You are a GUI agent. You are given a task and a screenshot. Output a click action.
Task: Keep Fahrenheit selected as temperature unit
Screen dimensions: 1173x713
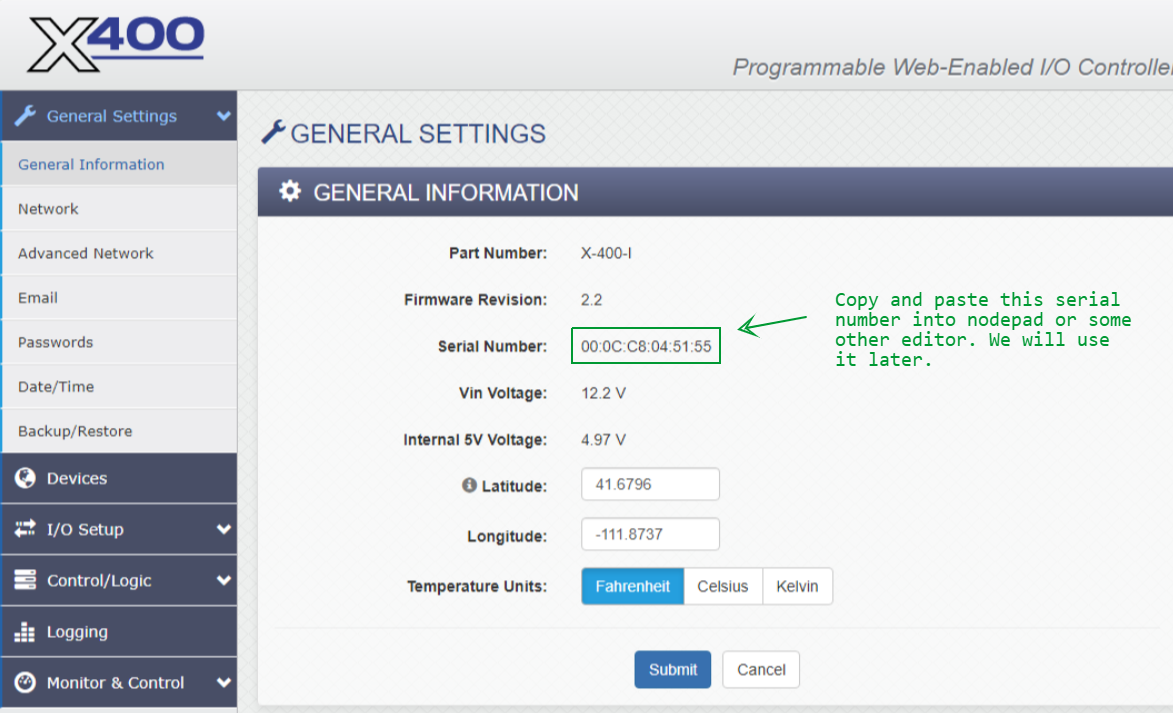point(632,586)
